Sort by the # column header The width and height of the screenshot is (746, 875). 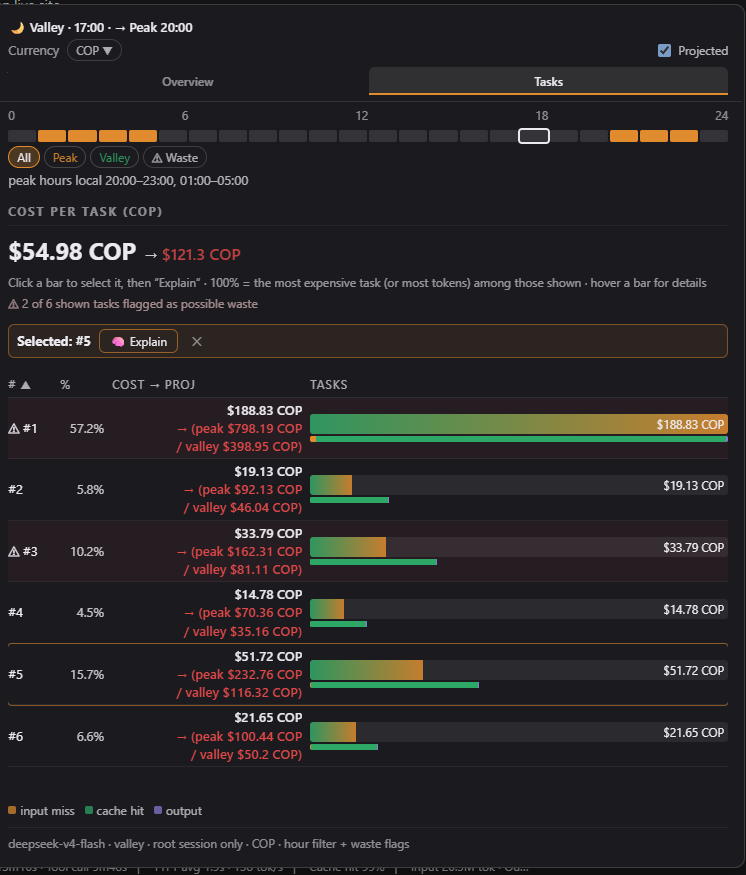click(x=19, y=384)
